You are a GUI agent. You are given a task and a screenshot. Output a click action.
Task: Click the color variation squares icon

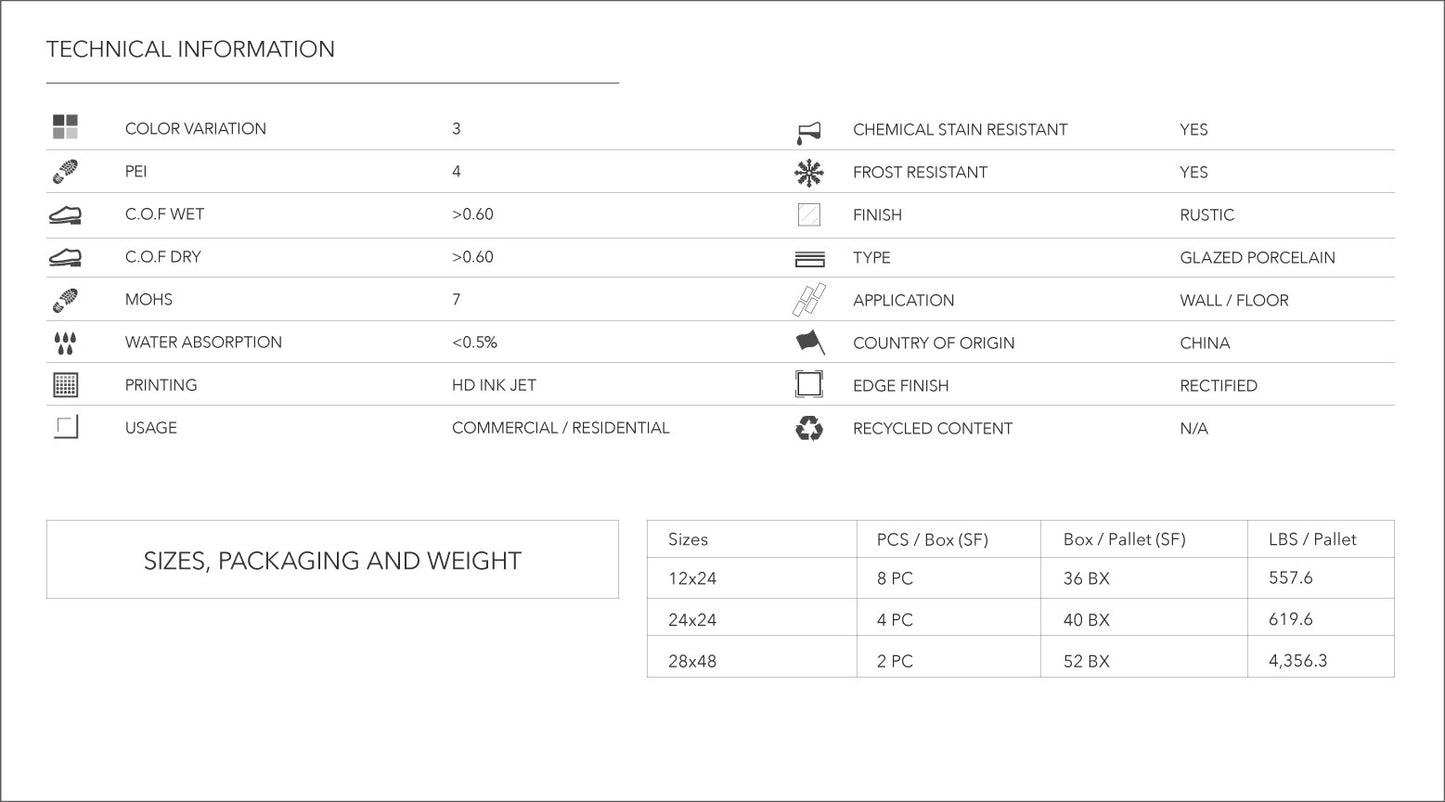pos(65,127)
